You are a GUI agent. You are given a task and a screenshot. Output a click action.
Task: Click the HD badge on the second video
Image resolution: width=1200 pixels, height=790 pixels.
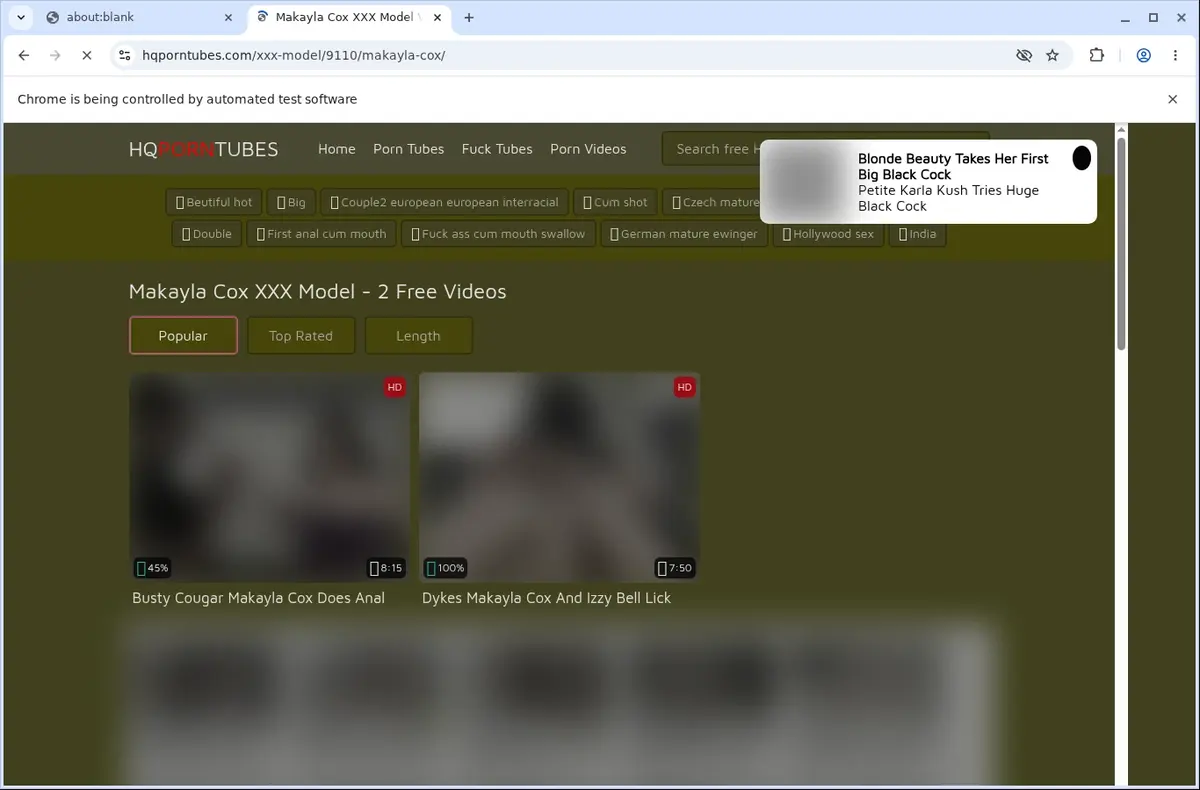coord(684,387)
